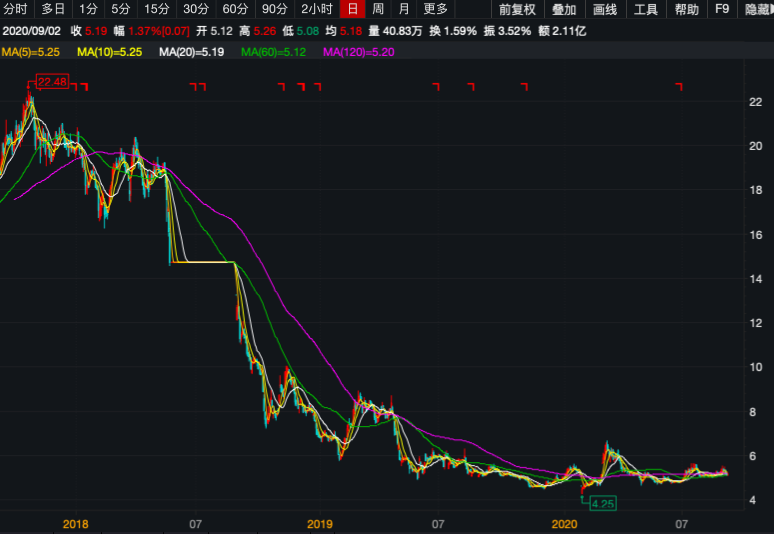
Task: Select the 60分 chart period
Action: 235,9
